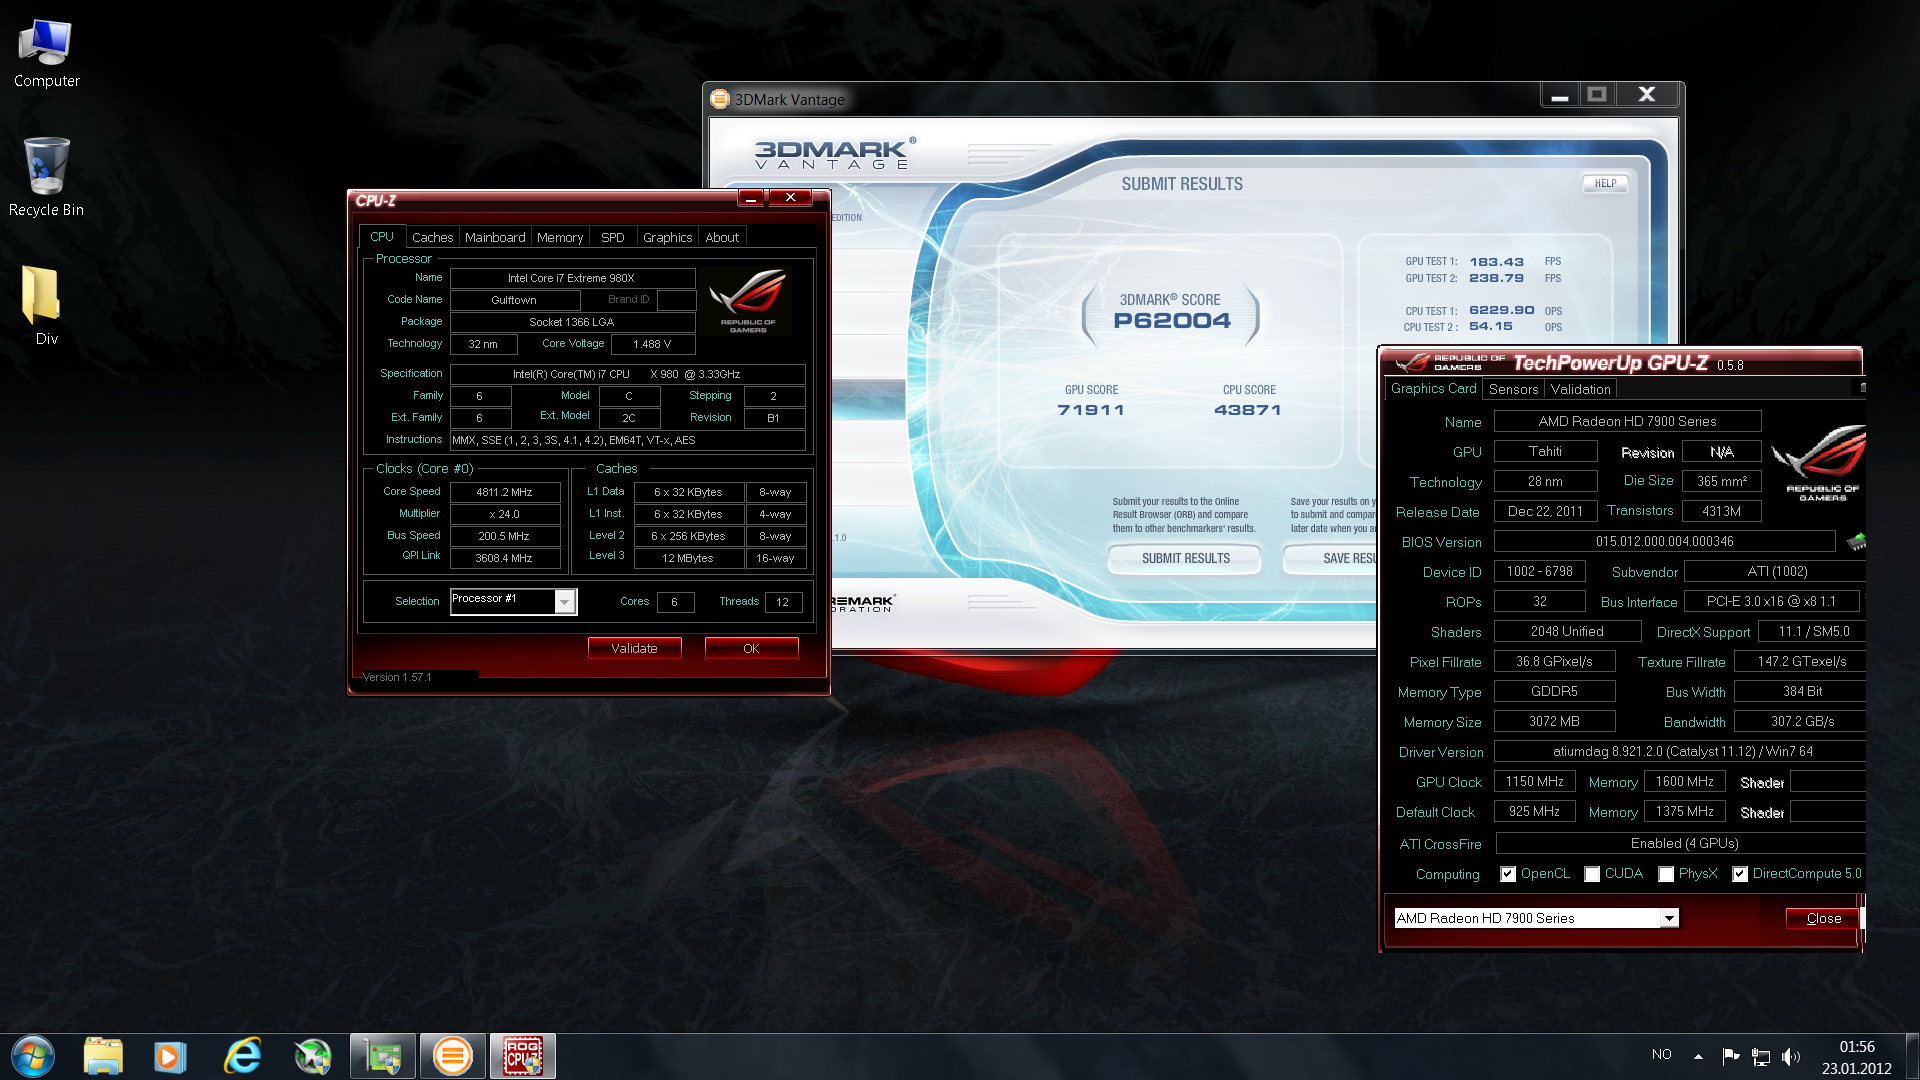The width and height of the screenshot is (1920, 1080).
Task: Click the Core Voltage value 1.488 V
Action: tap(652, 344)
